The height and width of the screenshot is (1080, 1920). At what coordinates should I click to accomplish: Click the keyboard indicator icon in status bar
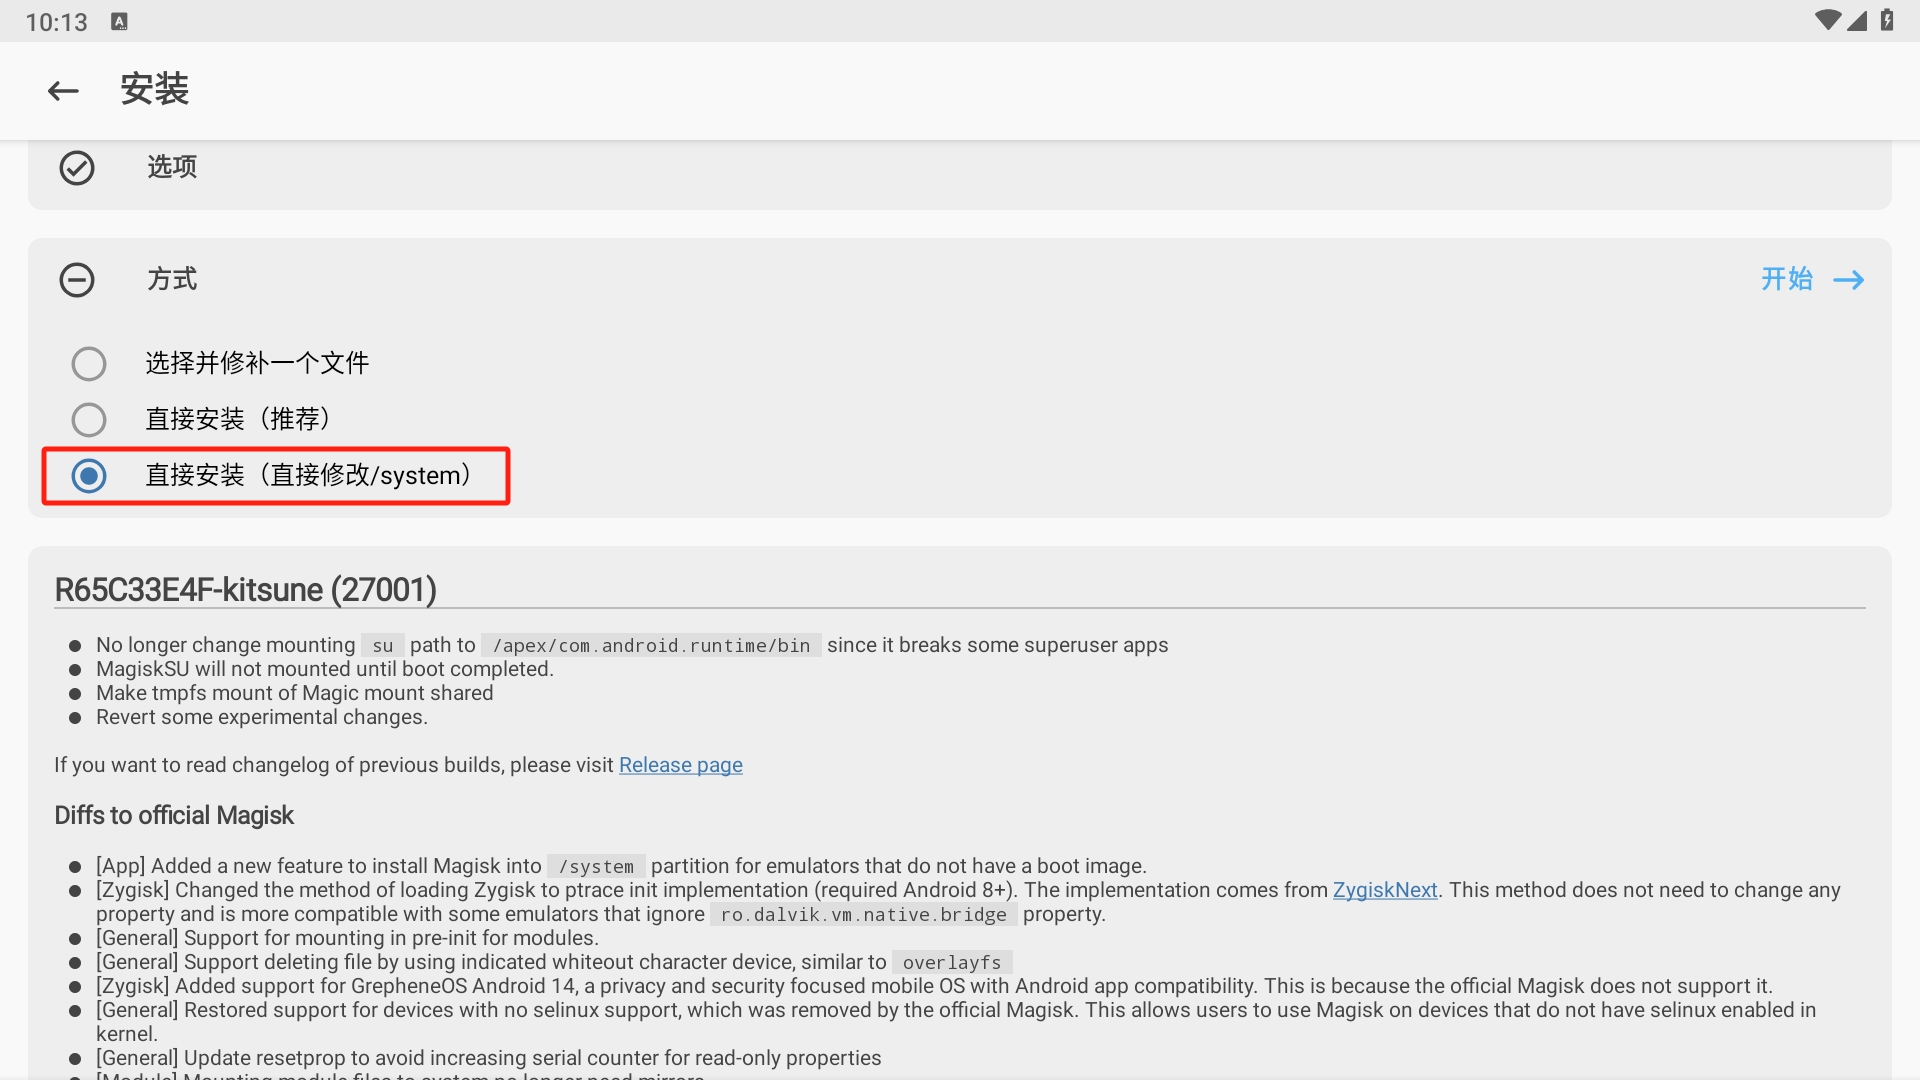pyautogui.click(x=119, y=22)
